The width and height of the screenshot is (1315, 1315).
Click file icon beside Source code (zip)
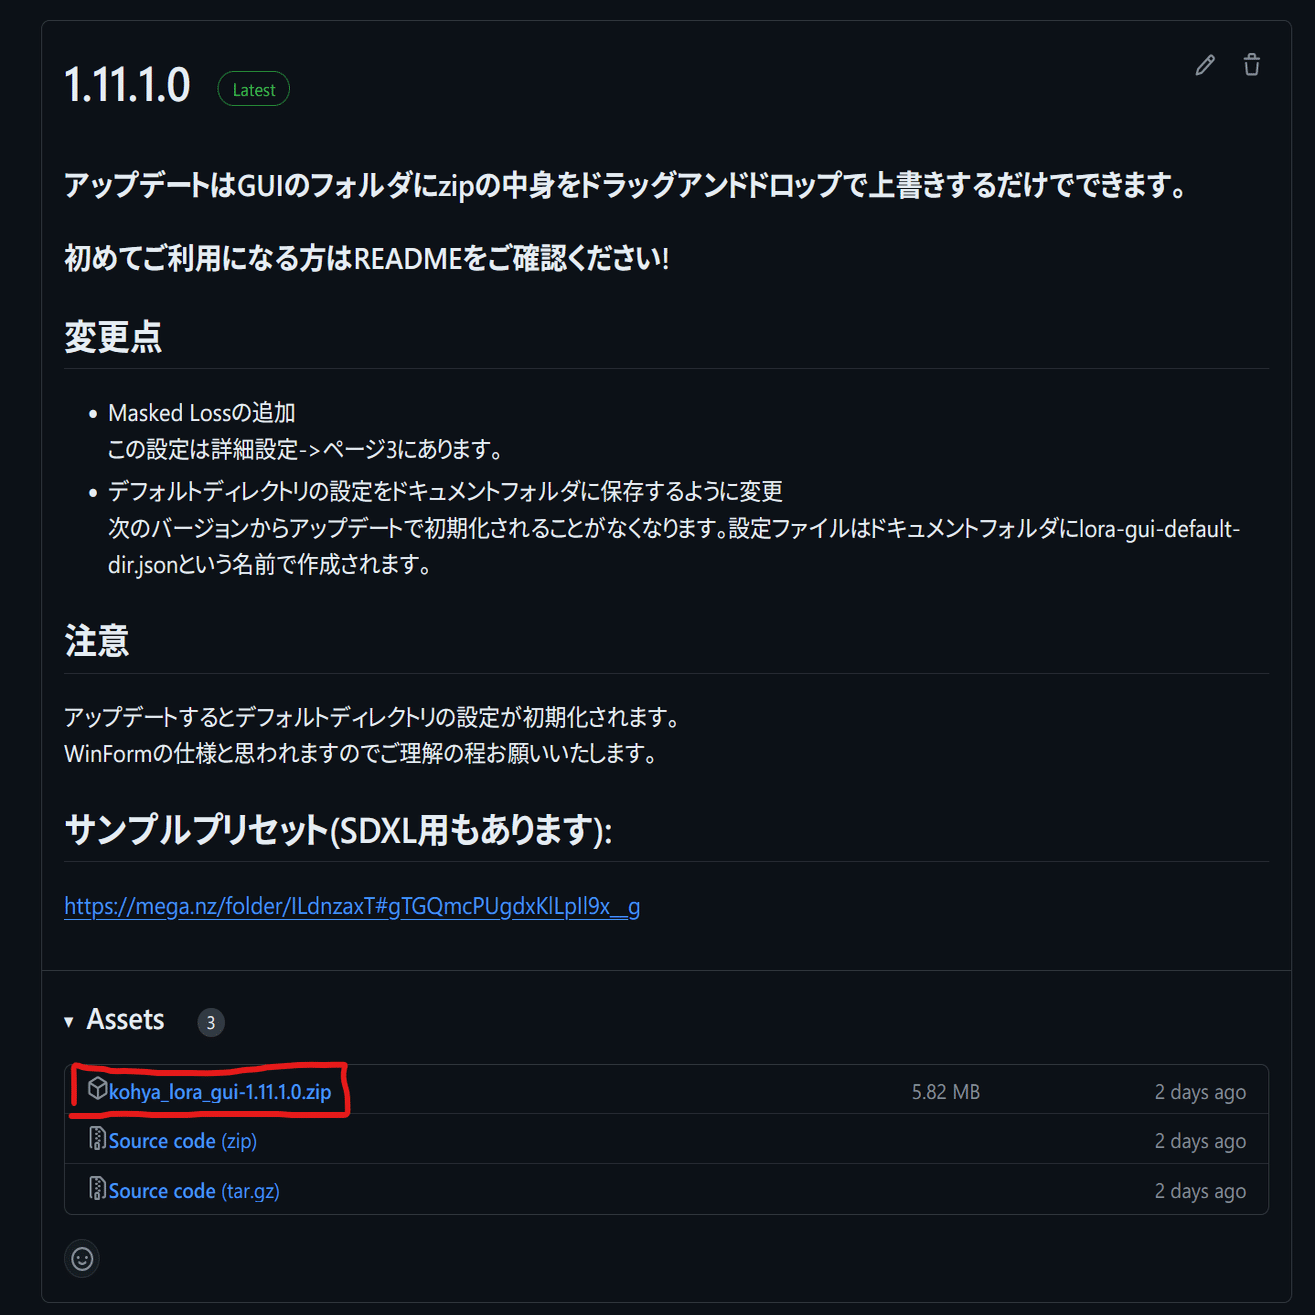97,1139
